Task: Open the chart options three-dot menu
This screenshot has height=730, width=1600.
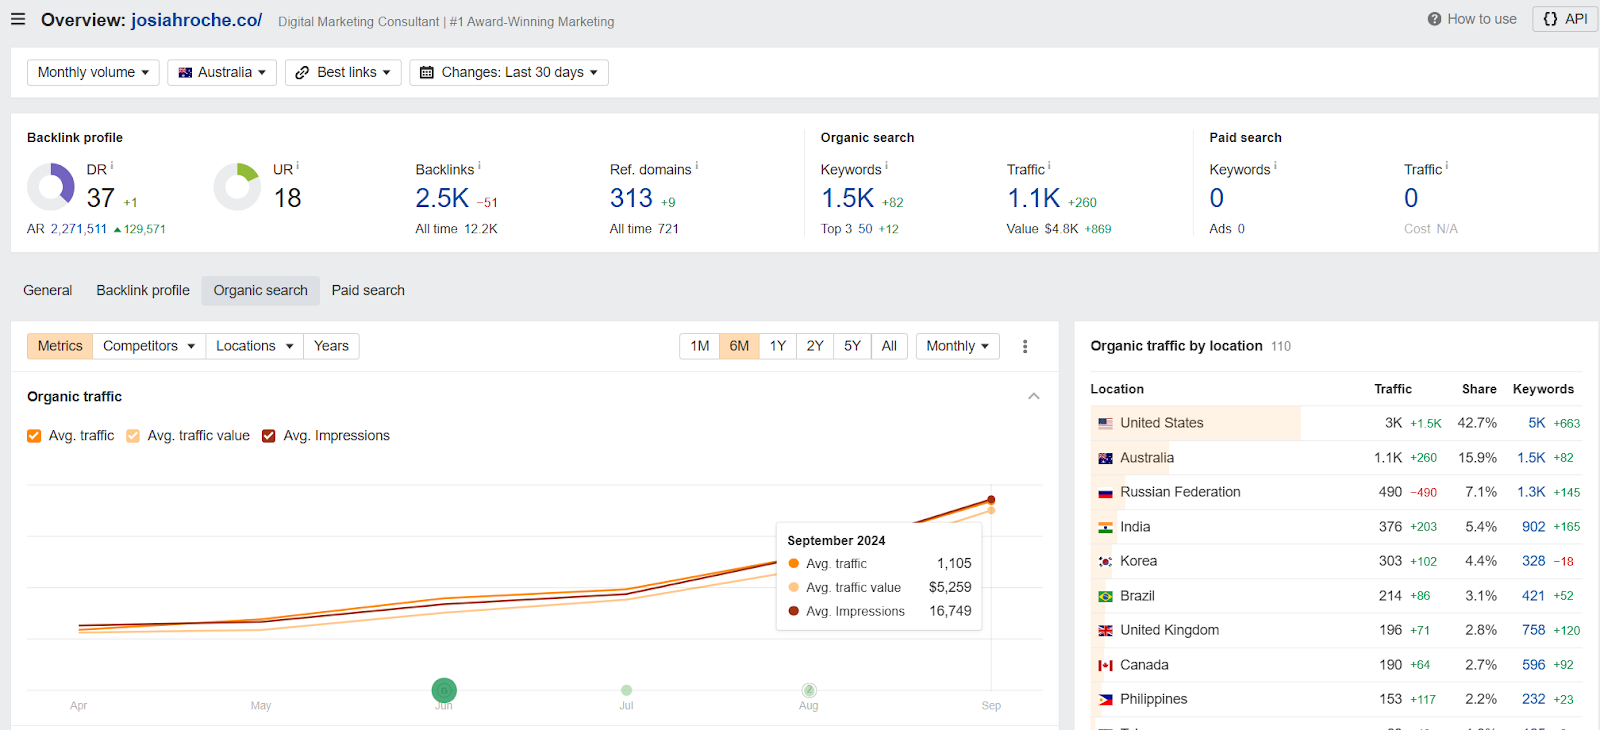Action: click(1025, 346)
